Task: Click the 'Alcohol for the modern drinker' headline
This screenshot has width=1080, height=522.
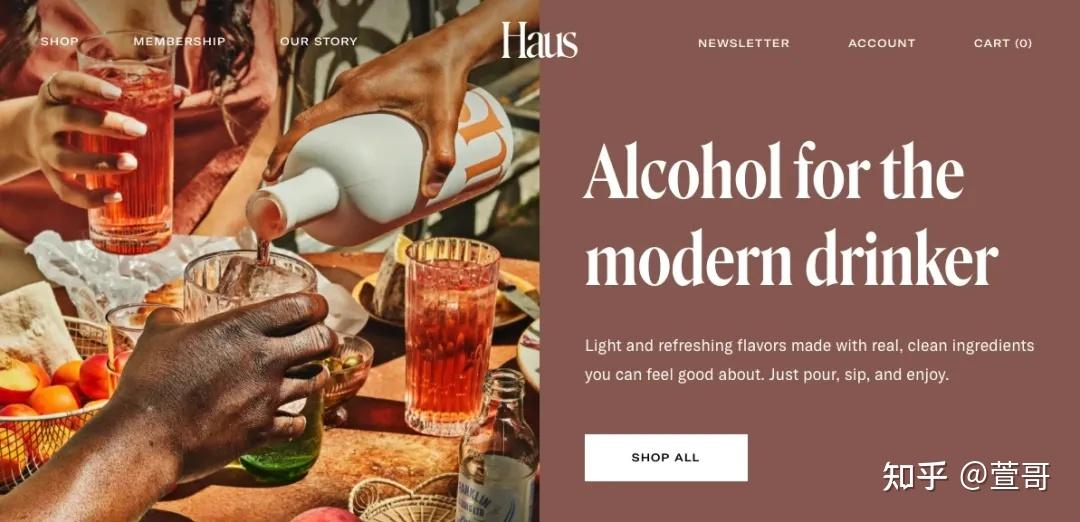Action: [791, 214]
